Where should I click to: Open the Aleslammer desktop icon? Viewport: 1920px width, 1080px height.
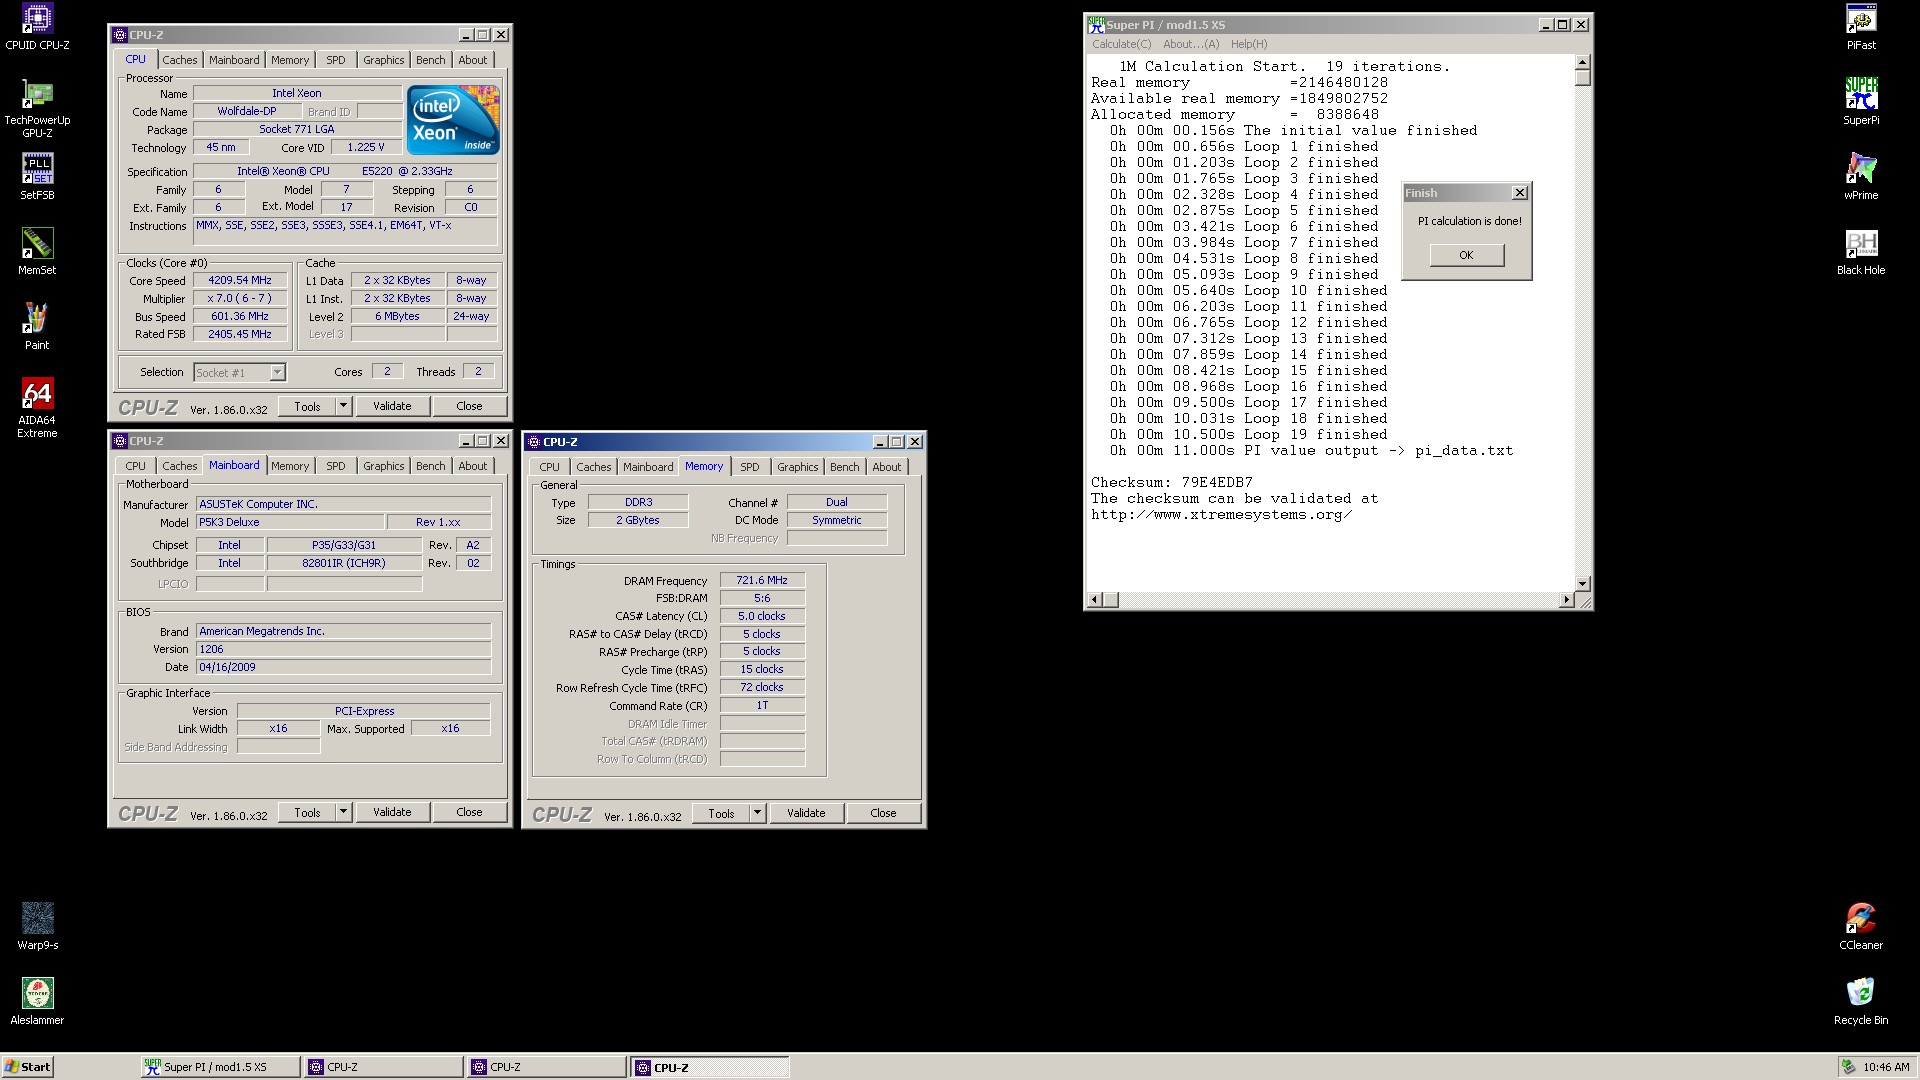tap(37, 1002)
